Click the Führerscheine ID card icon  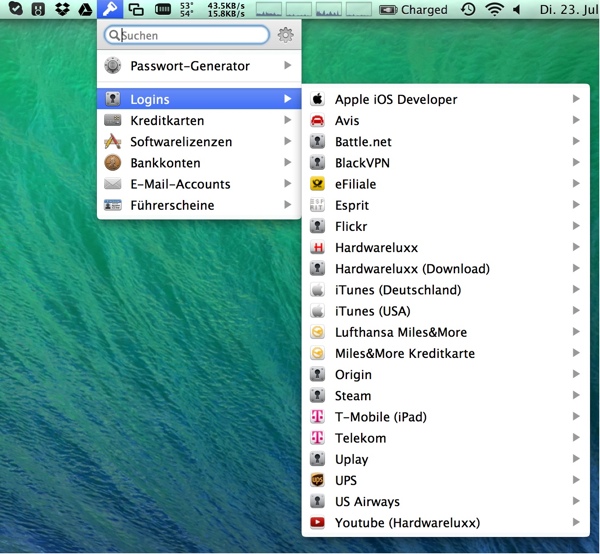coord(112,205)
